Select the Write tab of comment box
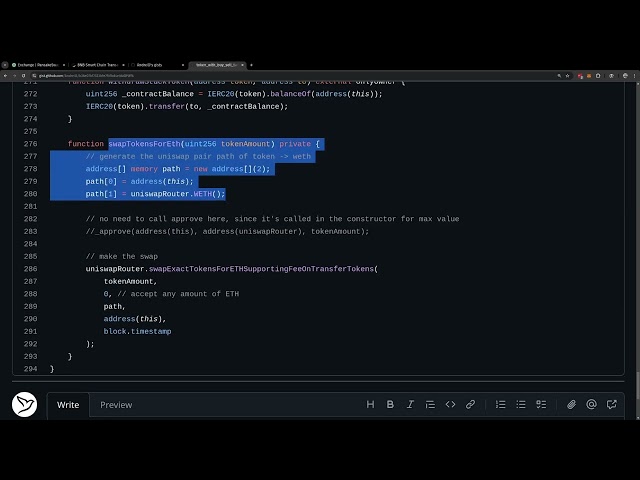Viewport: 640px width, 480px height. (x=68, y=405)
